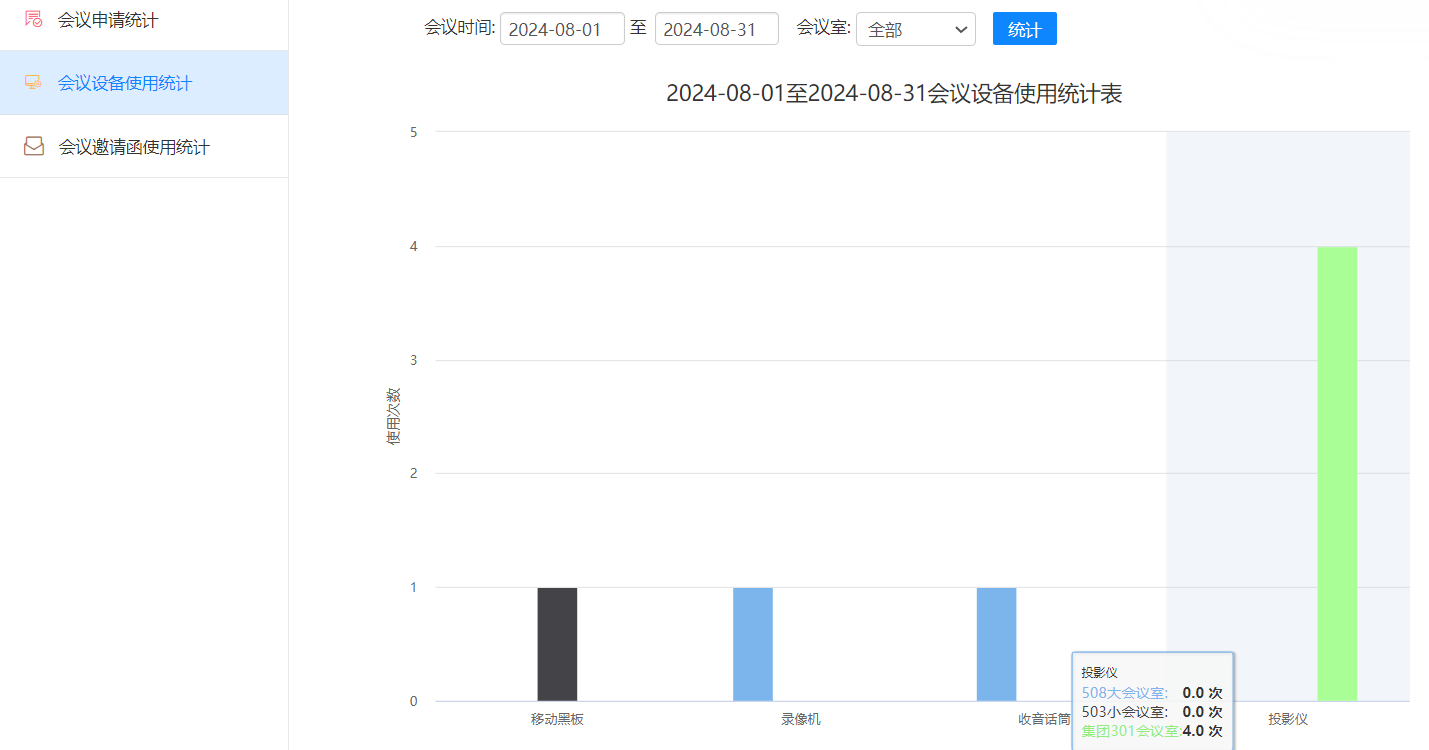
Task: Click the 使用次数 y-axis label
Action: pyautogui.click(x=393, y=416)
